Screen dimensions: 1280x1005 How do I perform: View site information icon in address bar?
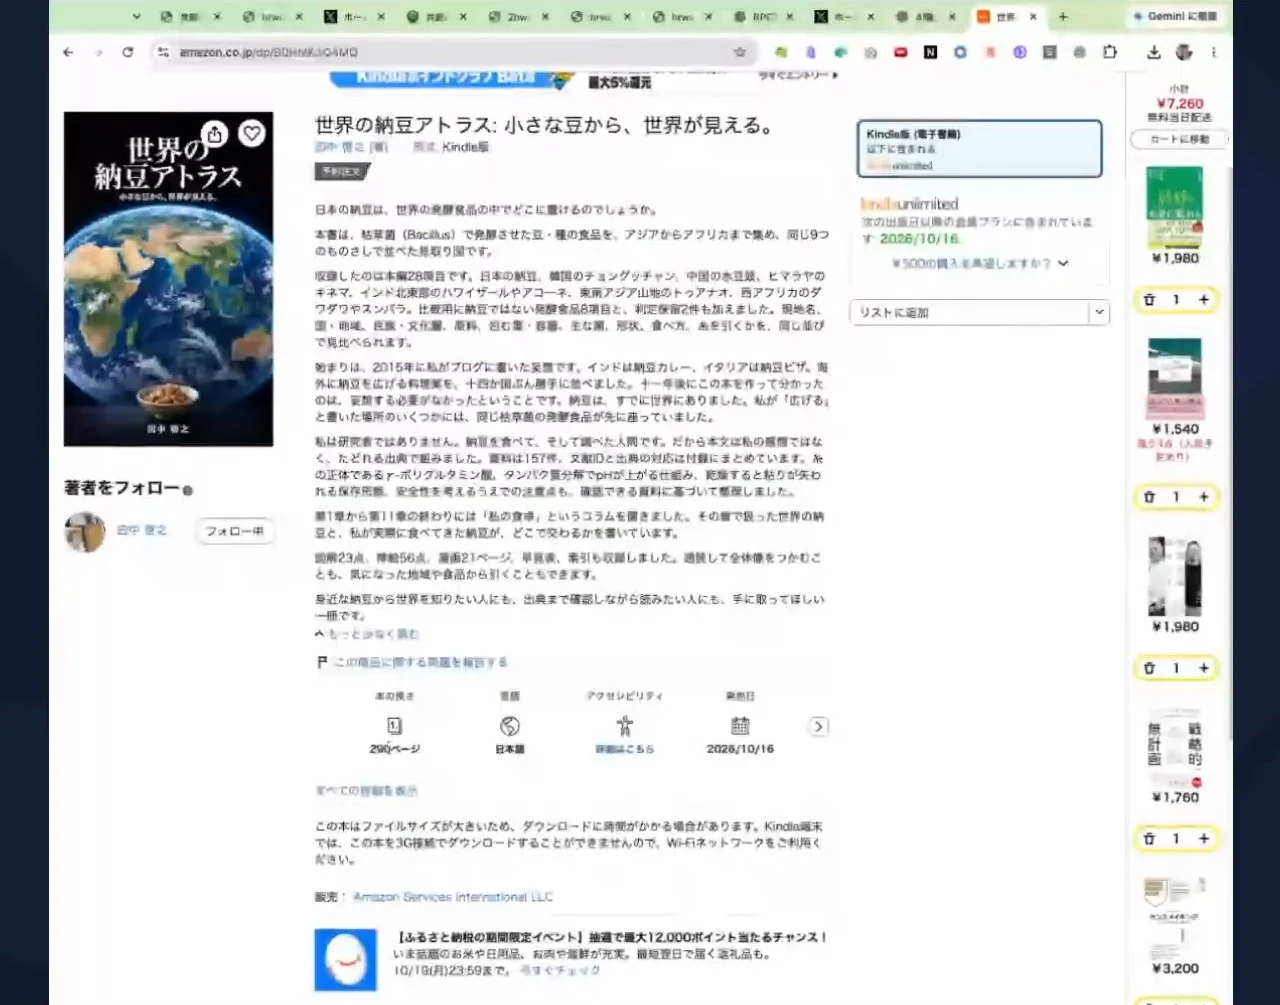tap(164, 52)
